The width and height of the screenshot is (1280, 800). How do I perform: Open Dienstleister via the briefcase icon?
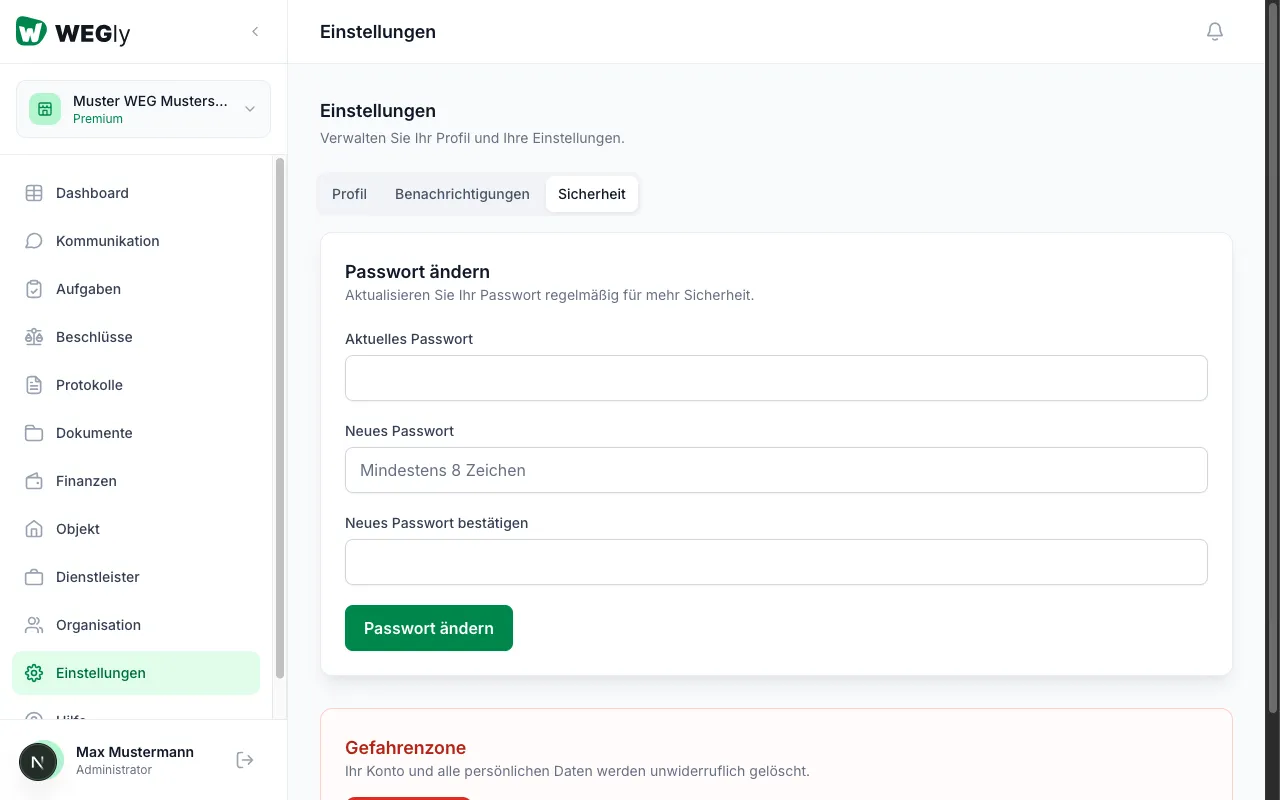pos(34,577)
